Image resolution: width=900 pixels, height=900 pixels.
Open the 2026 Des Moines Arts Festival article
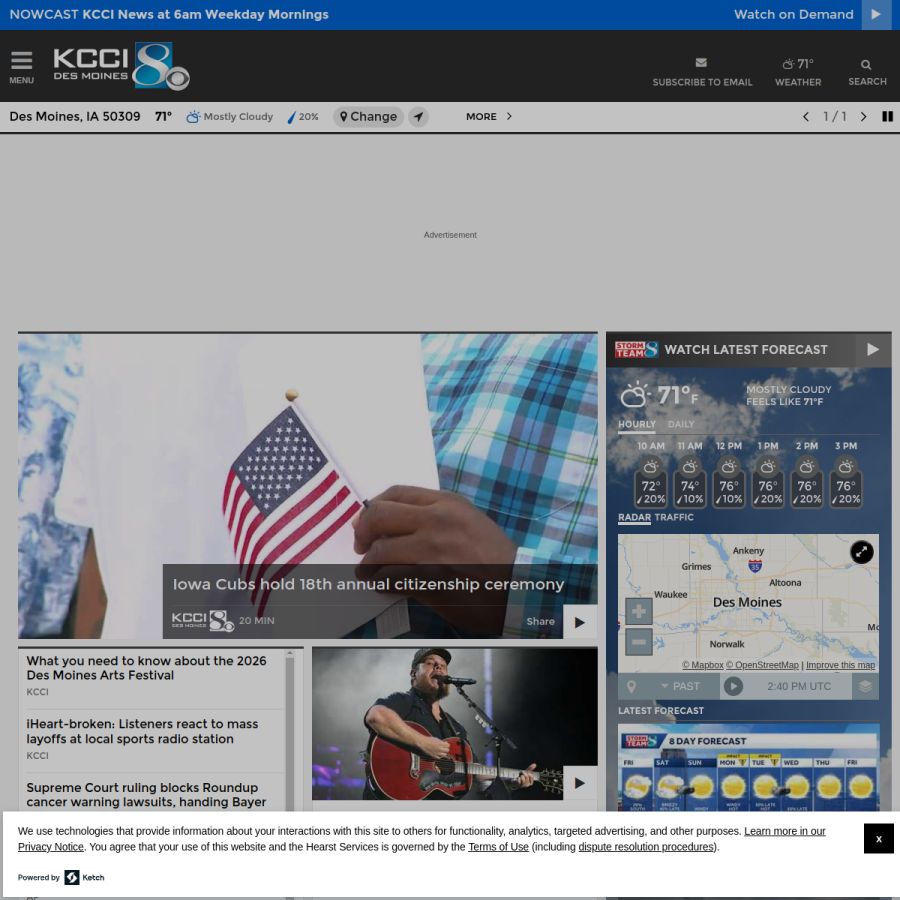(146, 668)
